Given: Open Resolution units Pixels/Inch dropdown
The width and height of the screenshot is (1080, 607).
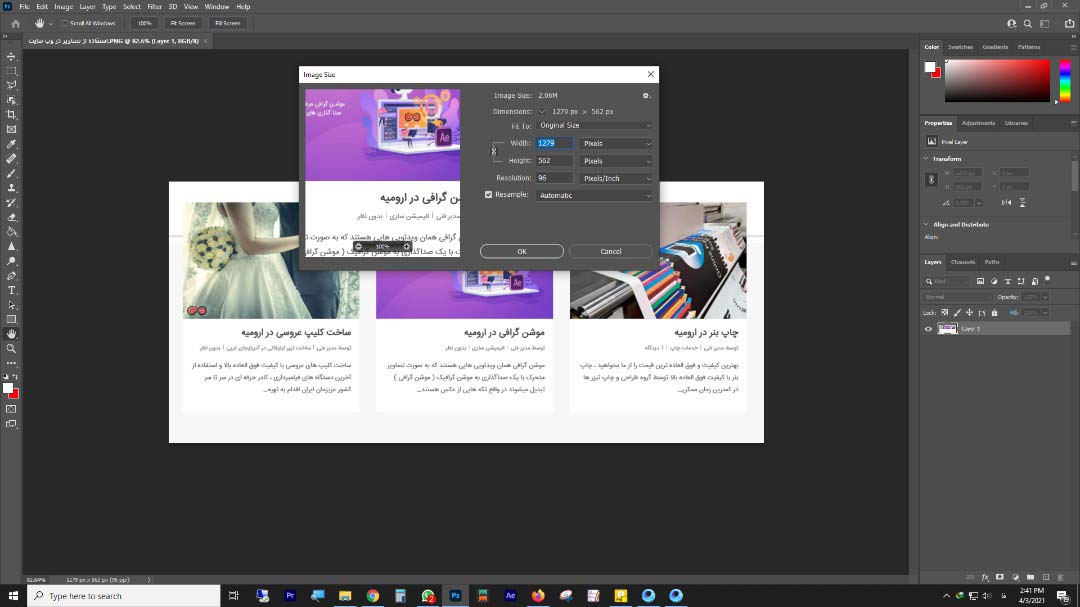Looking at the screenshot, I should click(x=616, y=178).
